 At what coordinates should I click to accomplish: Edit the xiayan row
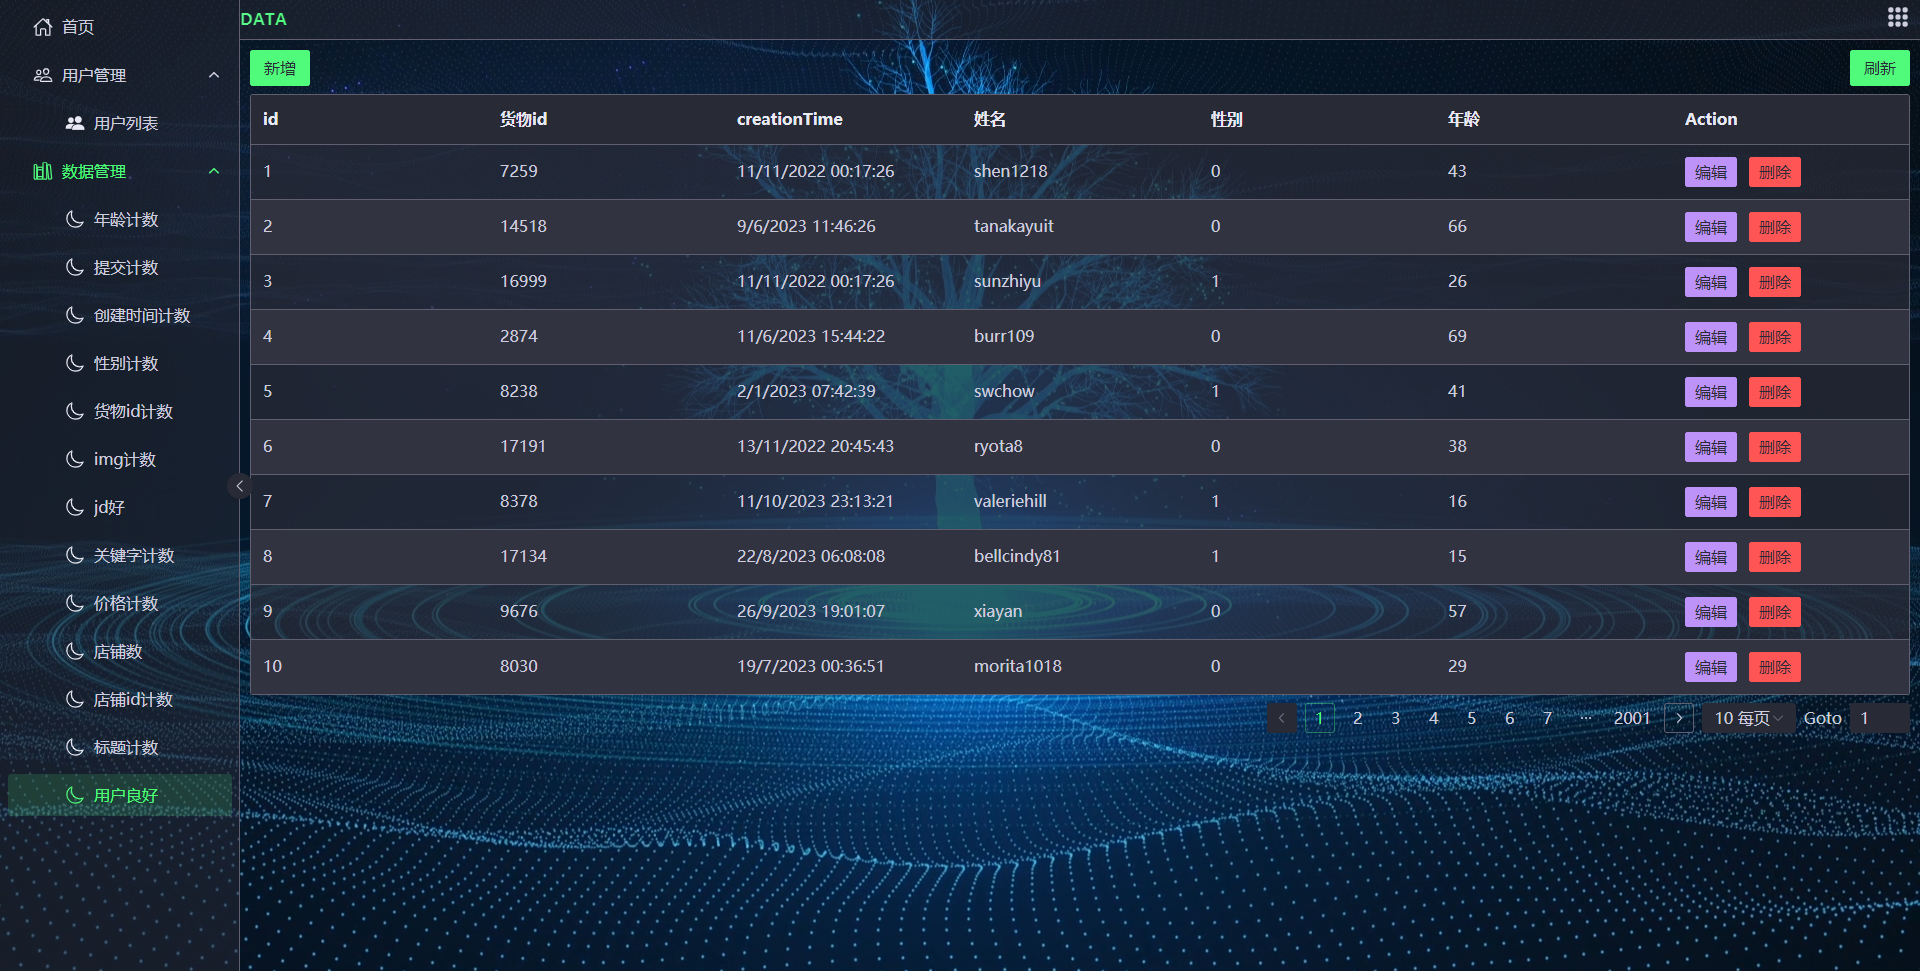(x=1711, y=612)
